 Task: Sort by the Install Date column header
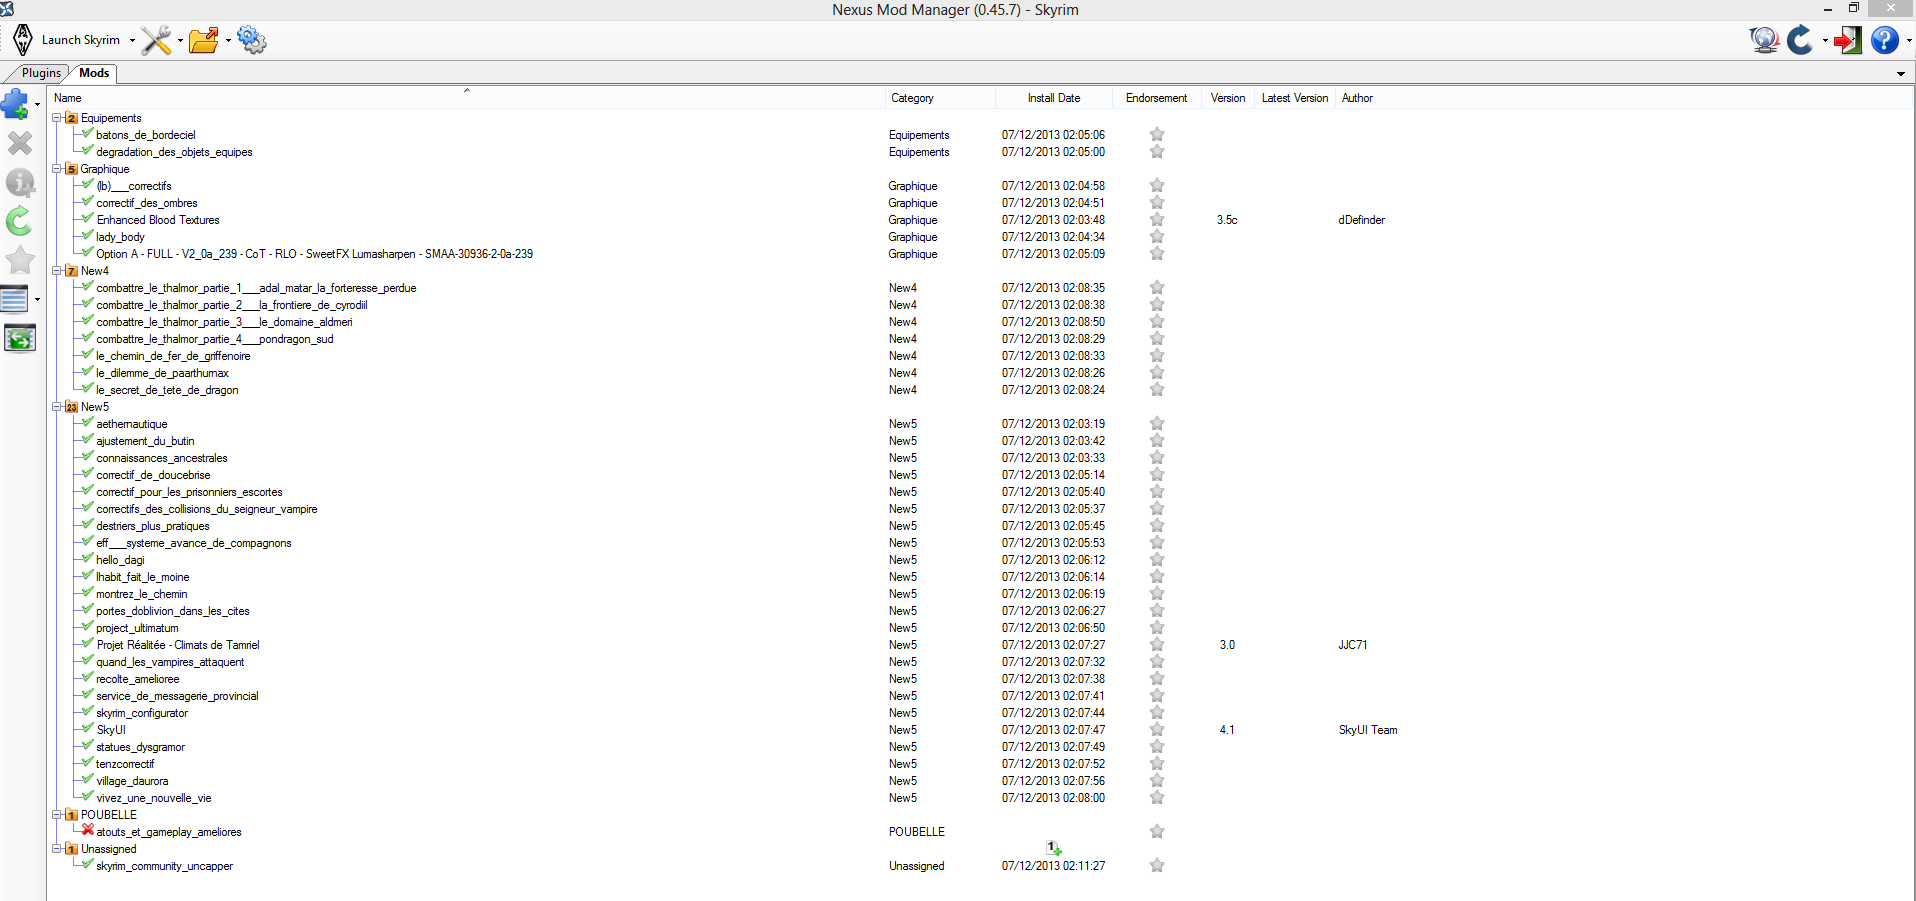(1054, 98)
